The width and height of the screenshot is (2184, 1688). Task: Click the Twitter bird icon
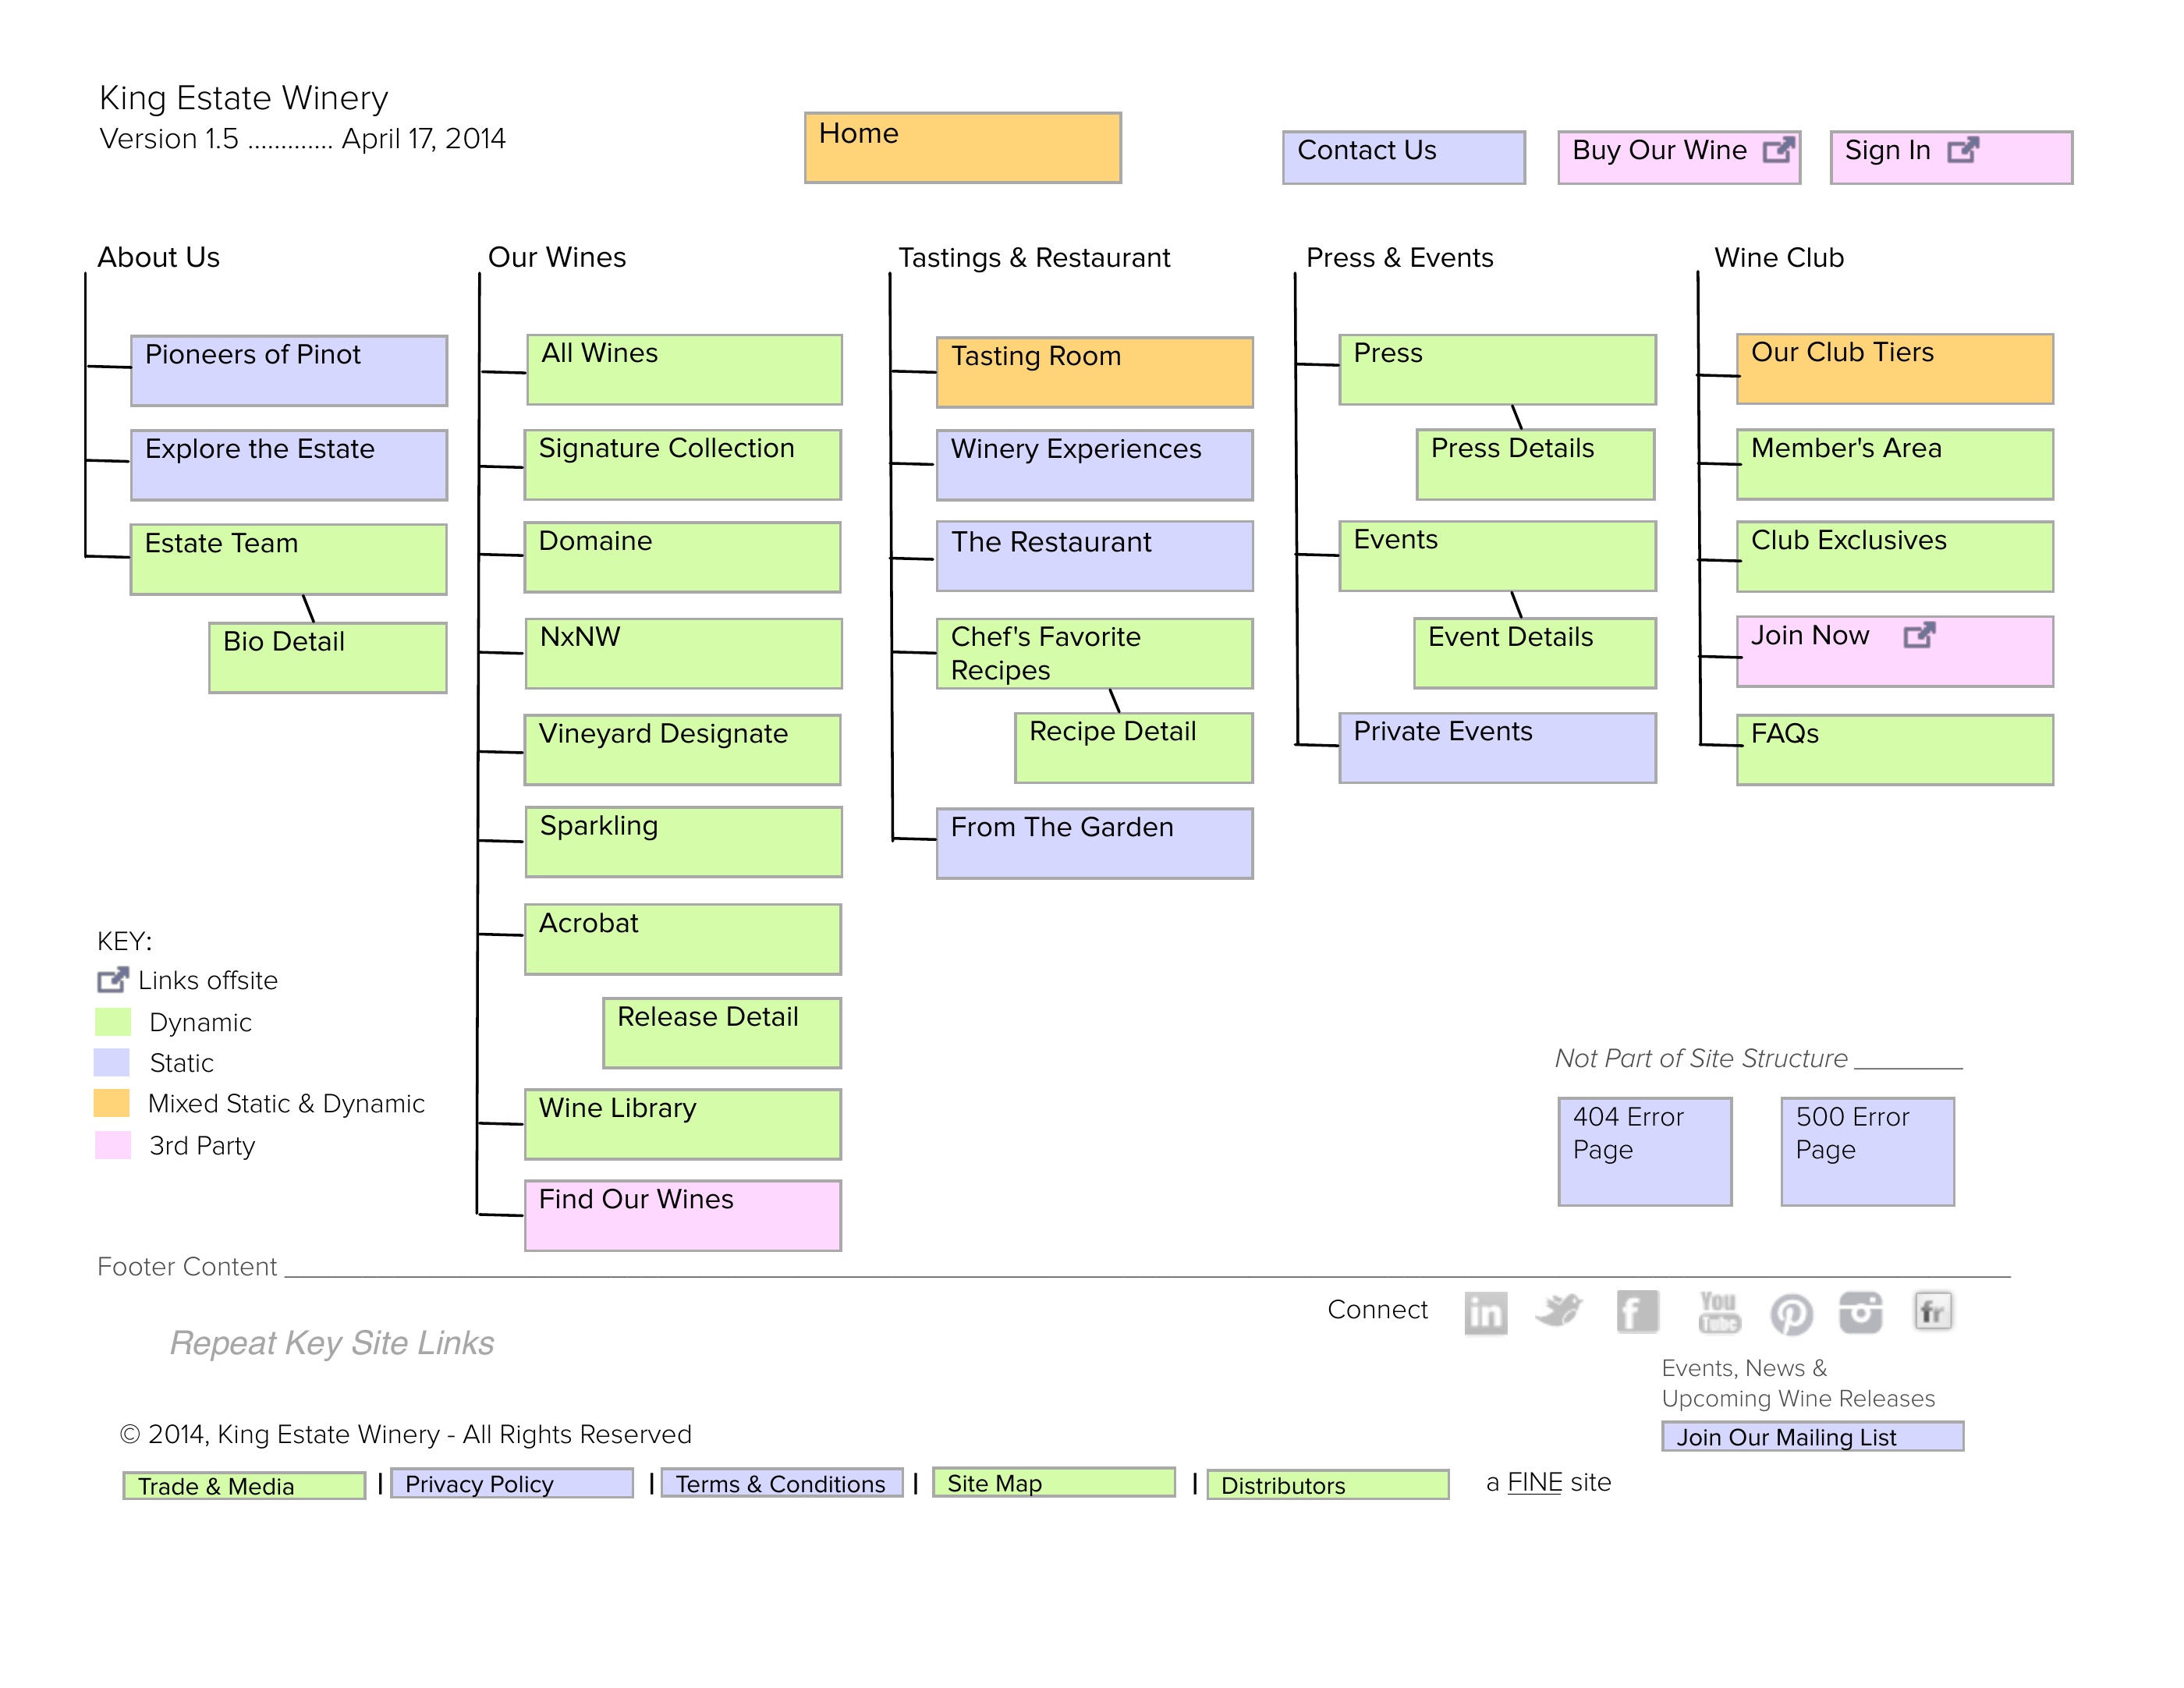tap(1558, 1310)
